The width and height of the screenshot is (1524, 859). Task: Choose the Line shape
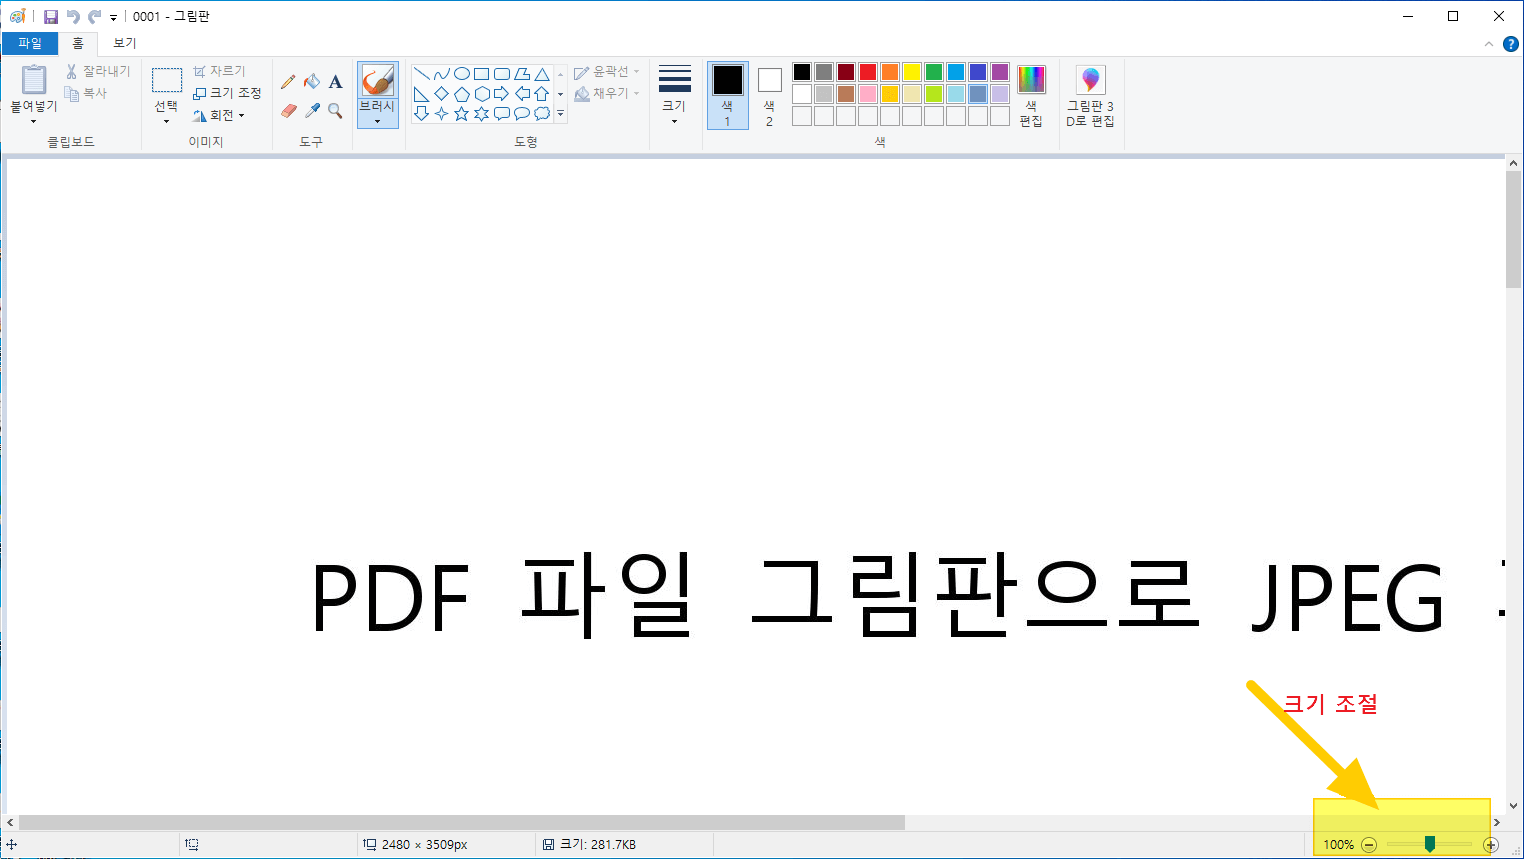point(421,74)
